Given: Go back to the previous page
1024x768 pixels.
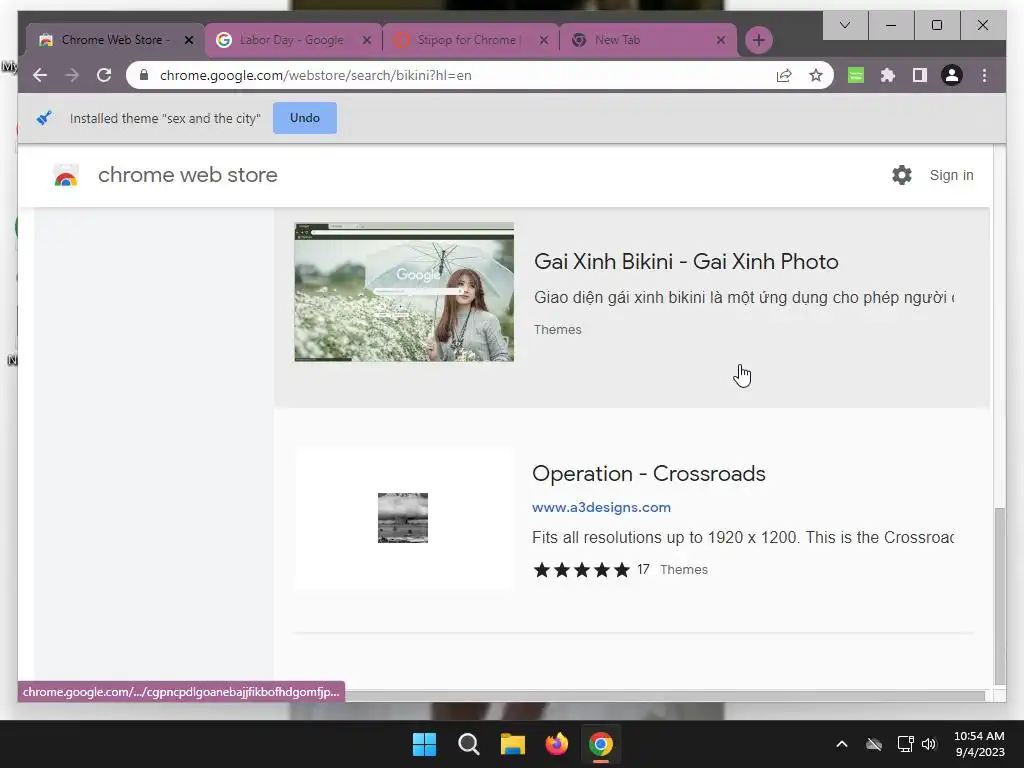Looking at the screenshot, I should [40, 75].
